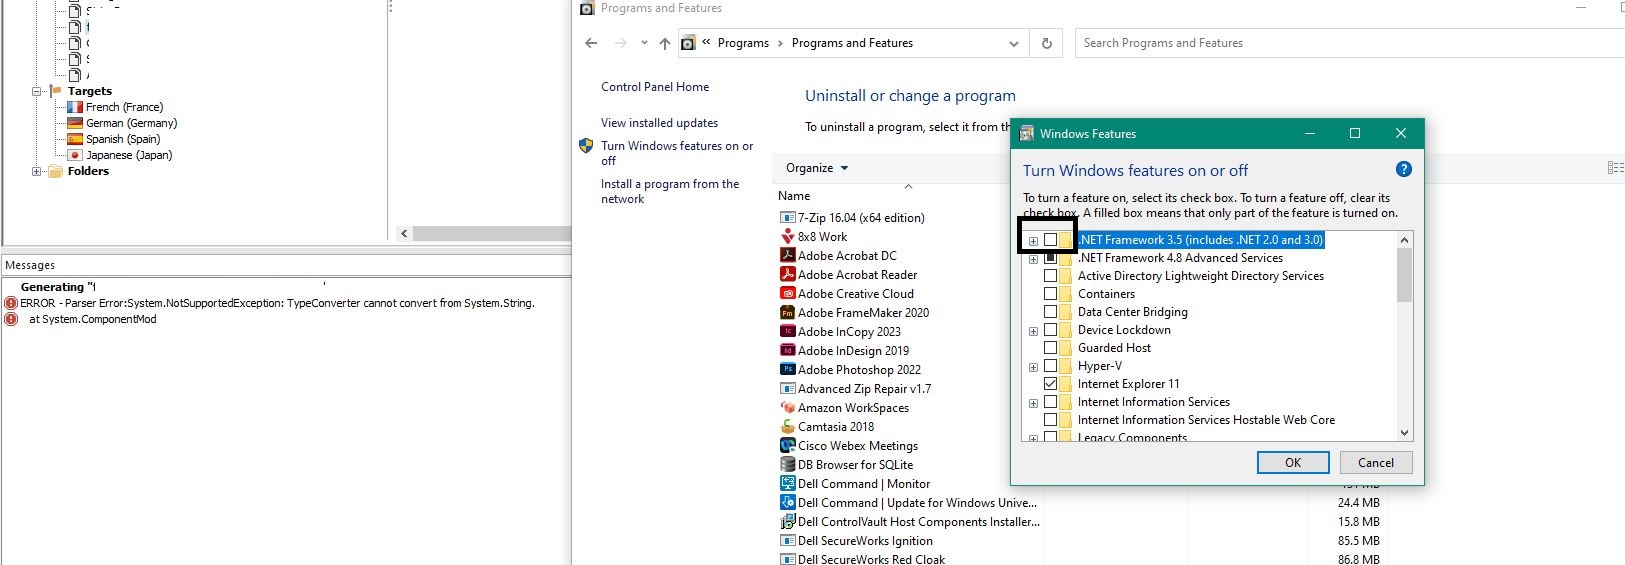The image size is (1625, 565).
Task: Select the Dell Command Monitor icon
Action: click(x=788, y=483)
